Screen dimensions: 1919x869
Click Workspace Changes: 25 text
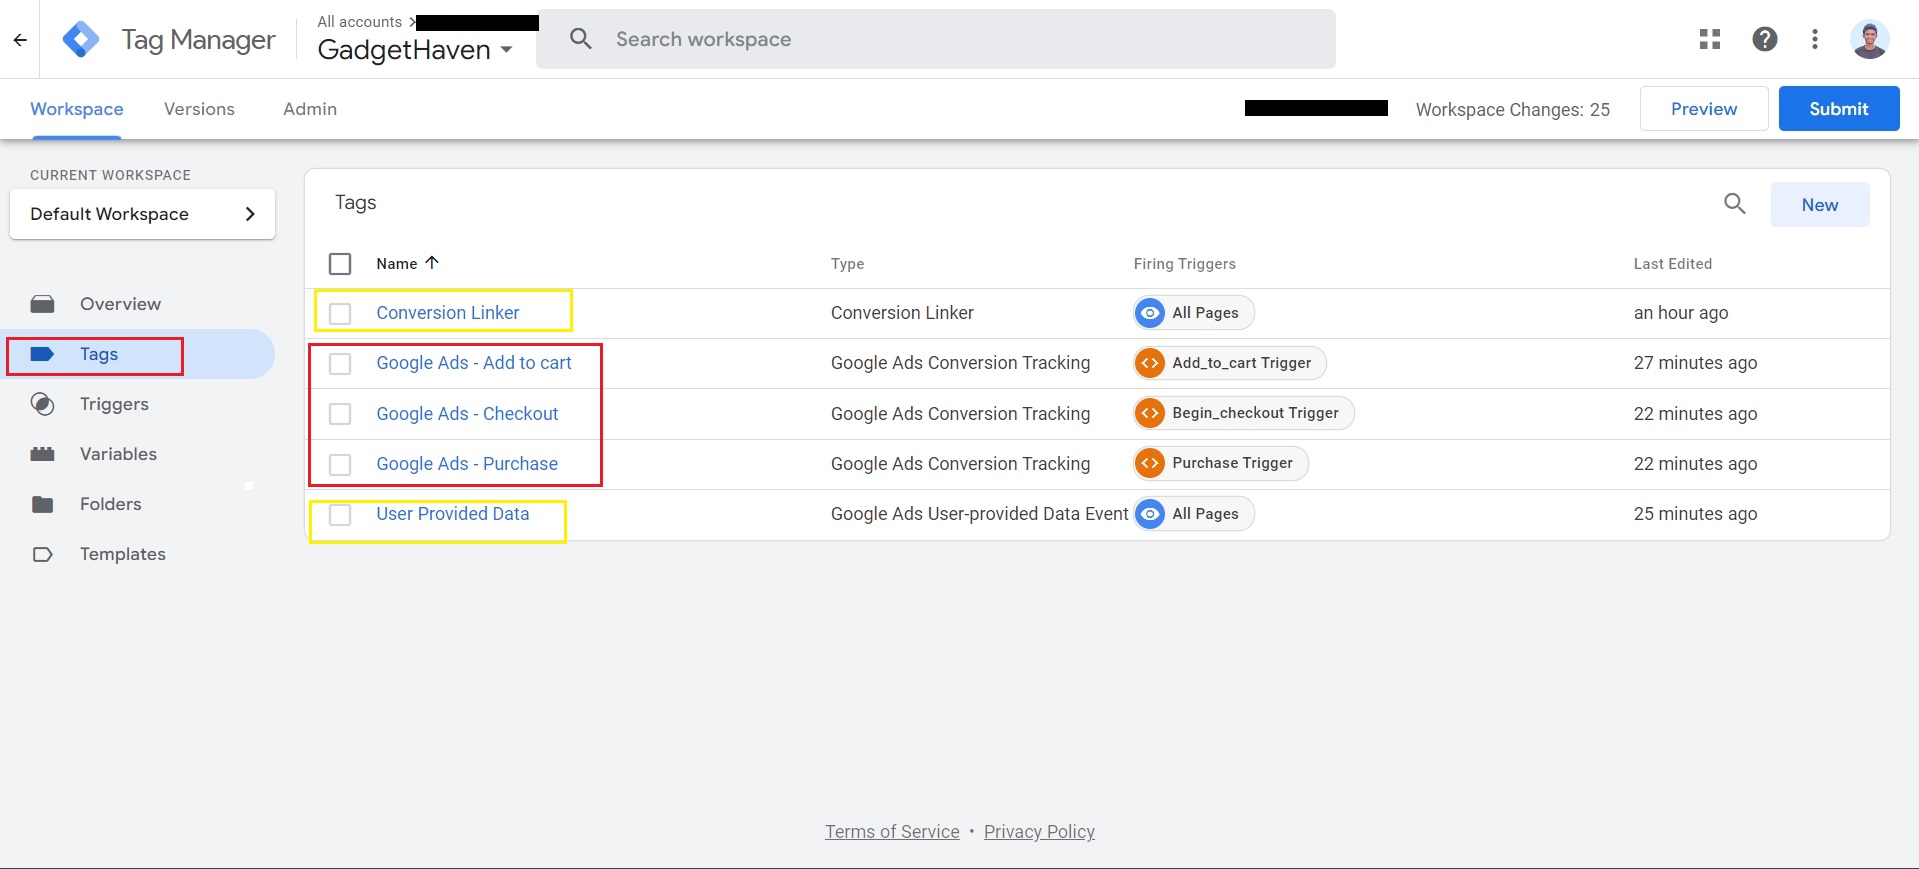pos(1513,110)
